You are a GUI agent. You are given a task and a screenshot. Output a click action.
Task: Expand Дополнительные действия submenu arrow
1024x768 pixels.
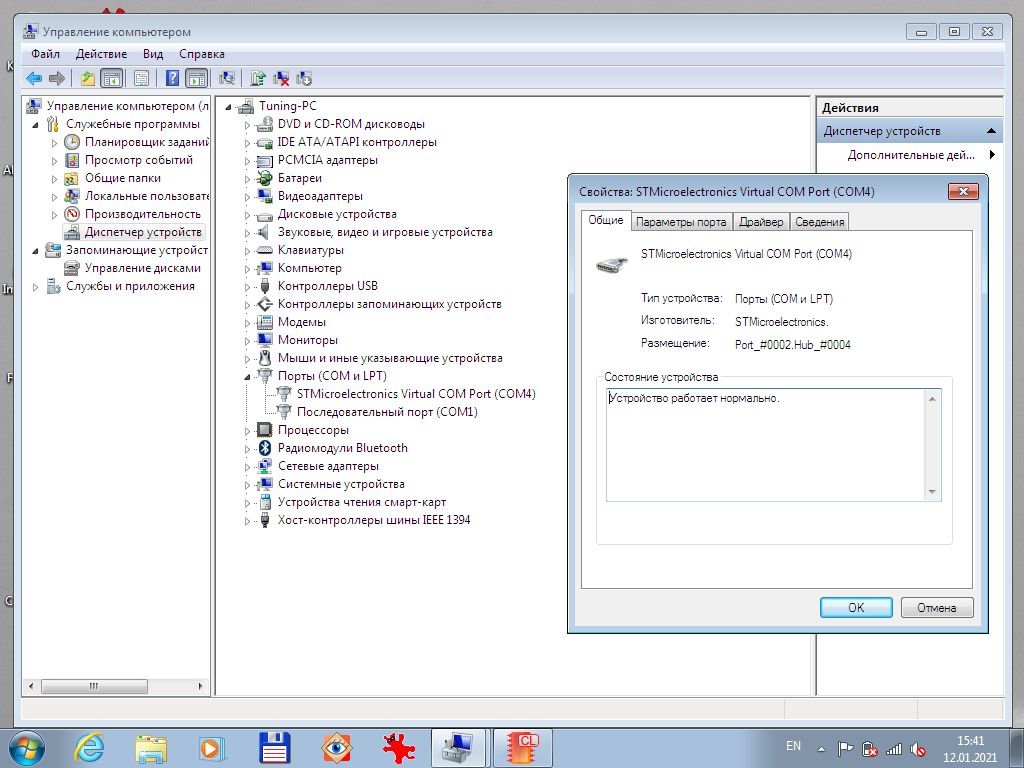(x=992, y=155)
